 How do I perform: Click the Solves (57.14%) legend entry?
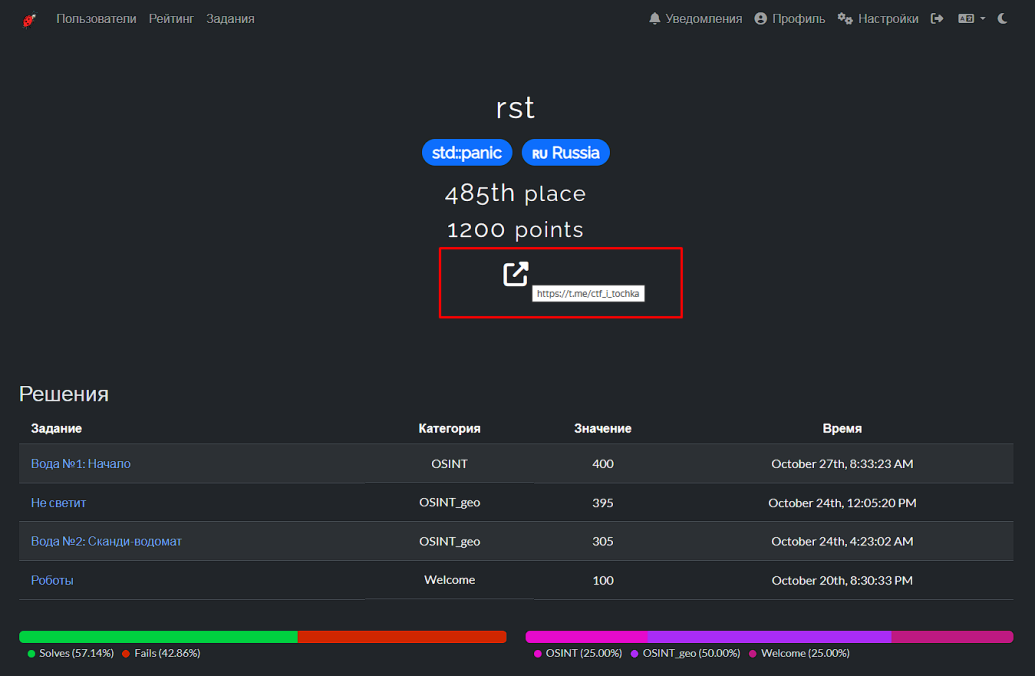point(71,653)
